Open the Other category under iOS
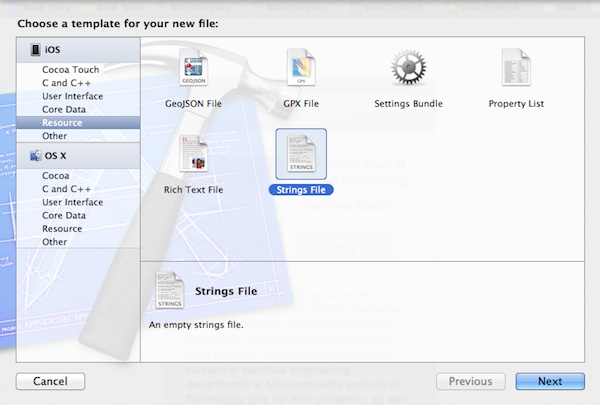The height and width of the screenshot is (405, 600). [x=55, y=136]
